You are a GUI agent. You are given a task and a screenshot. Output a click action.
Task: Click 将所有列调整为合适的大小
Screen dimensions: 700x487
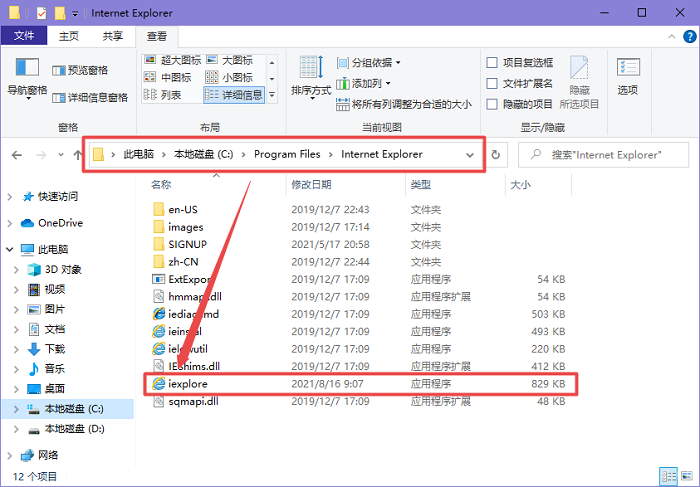click(404, 104)
